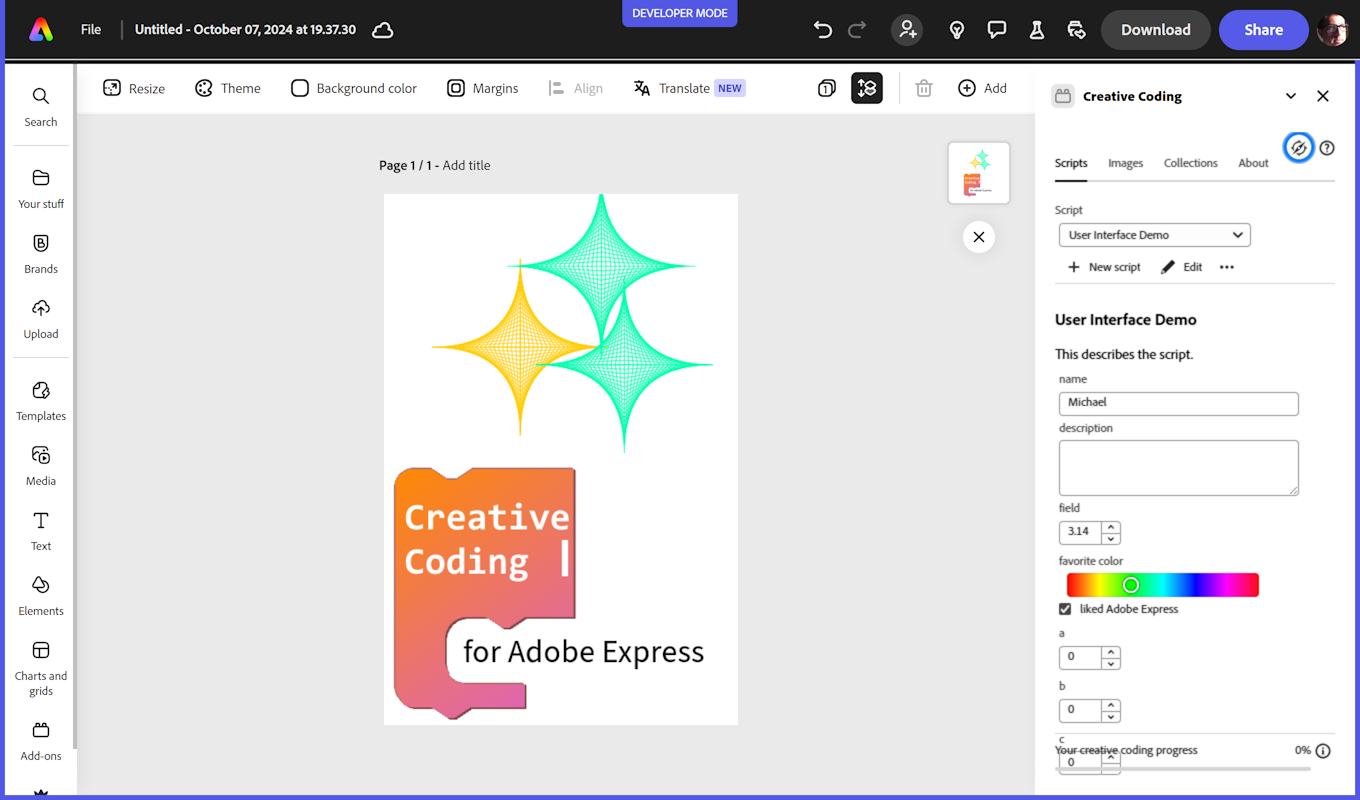Screen dimensions: 1360x800
Task: Open the Background color picker
Action: coord(354,88)
